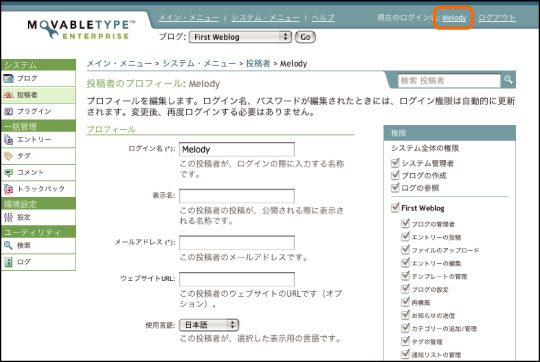Click the メールアドレス email field
The width and height of the screenshot is (540, 362).
coord(237,242)
